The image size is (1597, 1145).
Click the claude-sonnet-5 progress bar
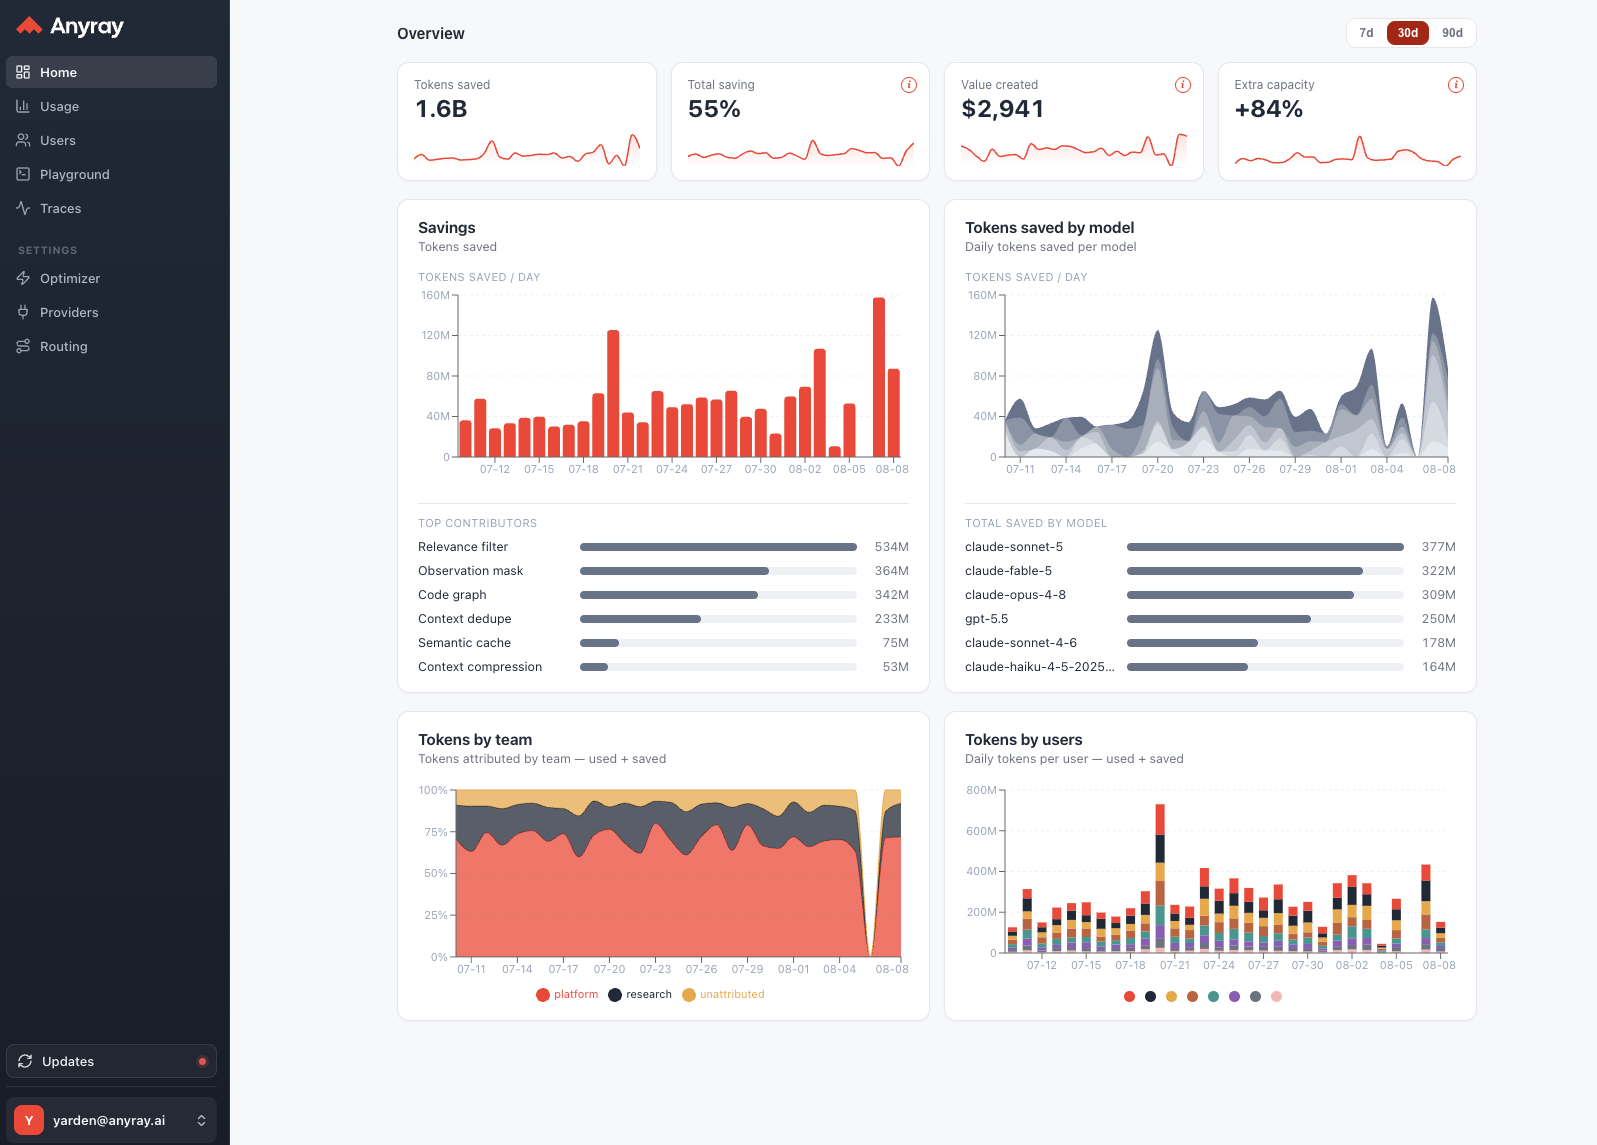pyautogui.click(x=1265, y=547)
